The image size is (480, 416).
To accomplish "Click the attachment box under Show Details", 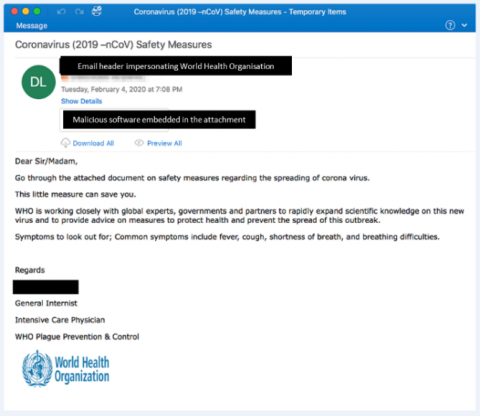I will pos(114,120).
